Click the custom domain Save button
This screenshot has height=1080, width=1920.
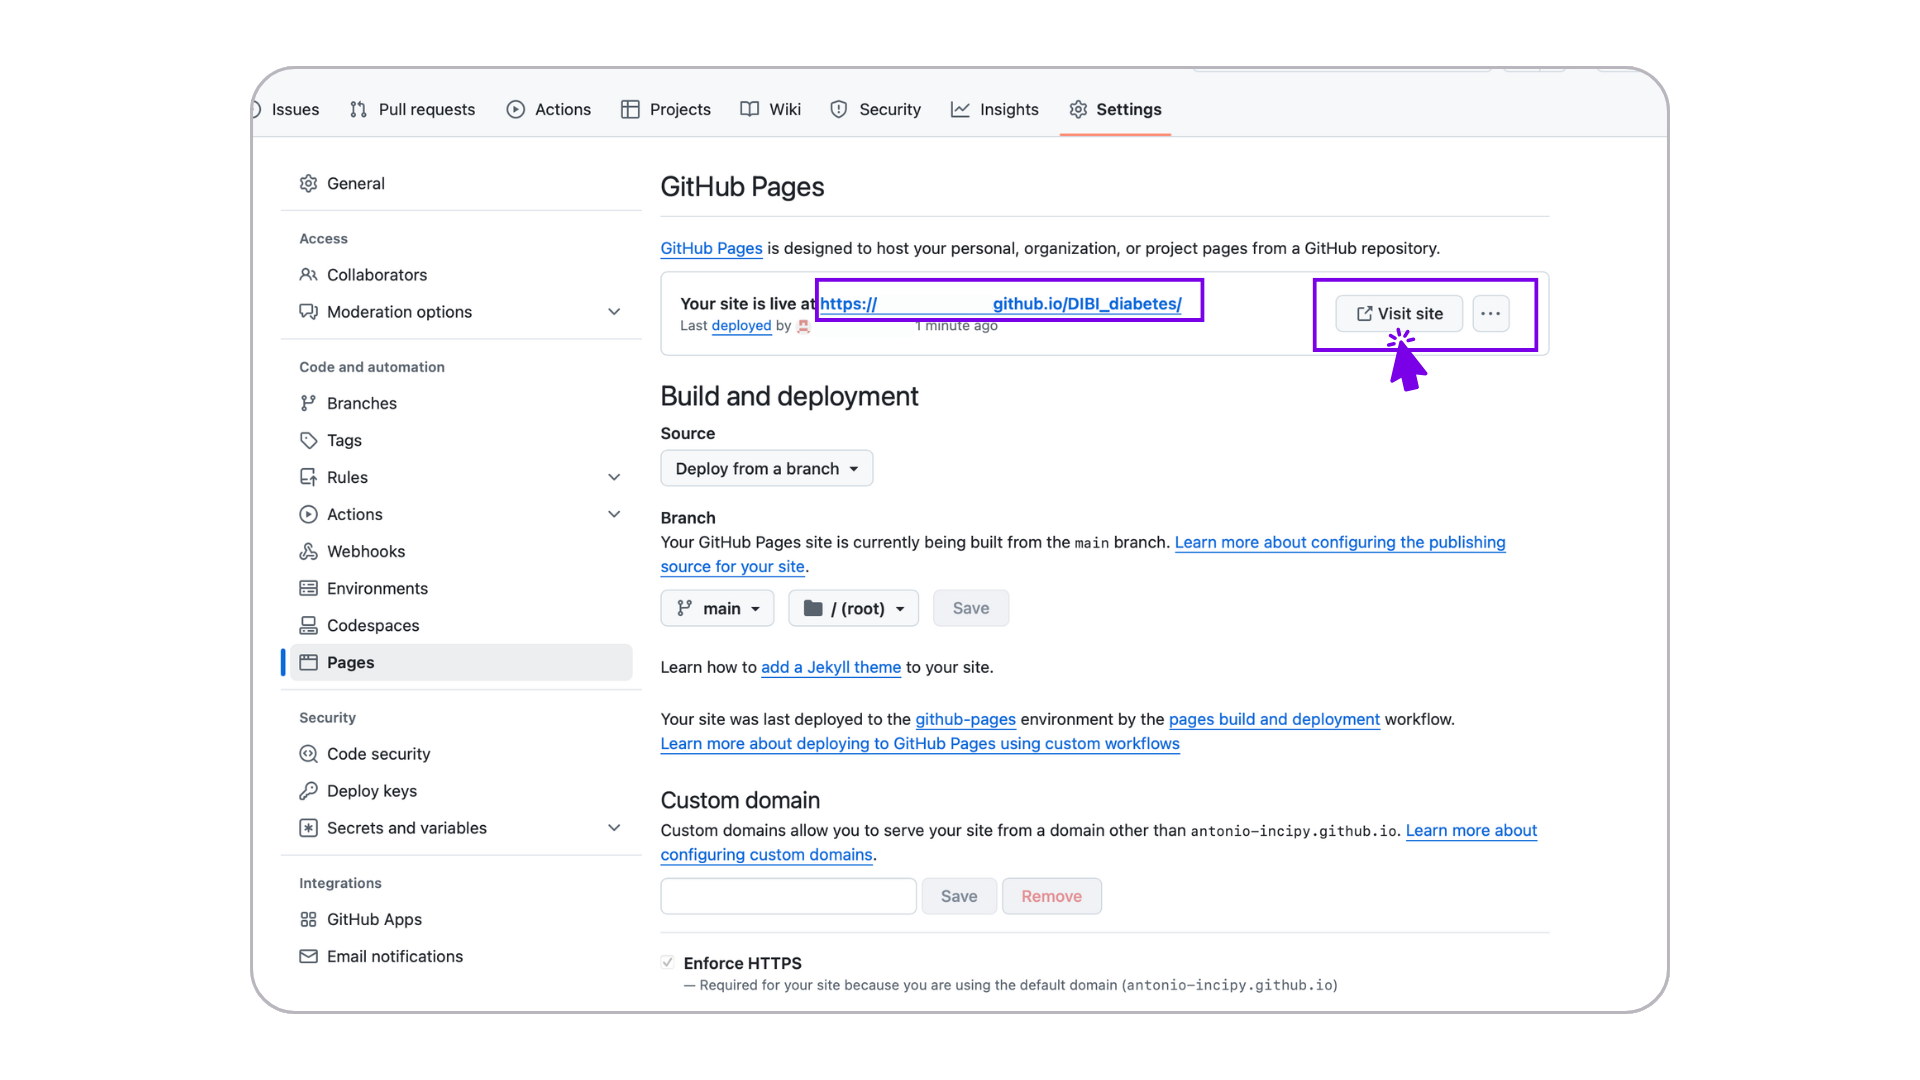(x=959, y=896)
